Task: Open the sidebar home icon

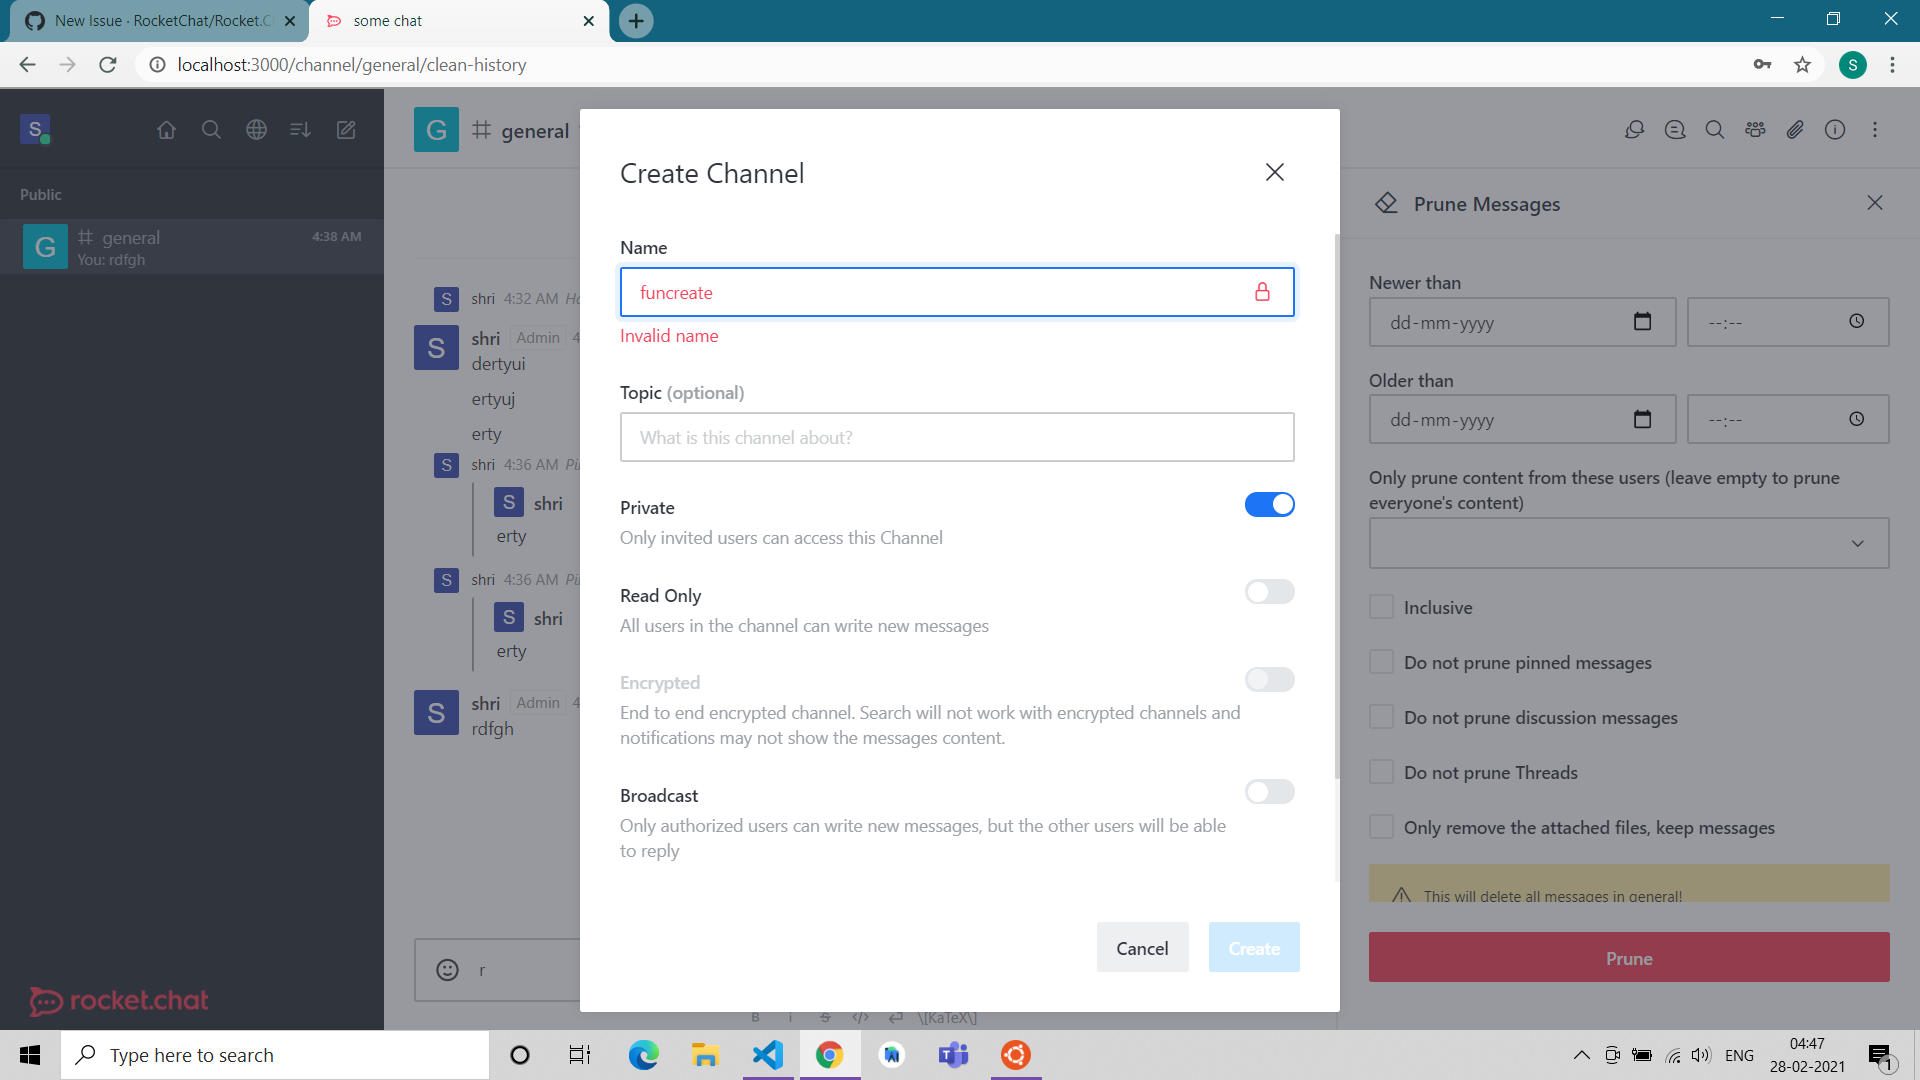Action: (x=166, y=130)
